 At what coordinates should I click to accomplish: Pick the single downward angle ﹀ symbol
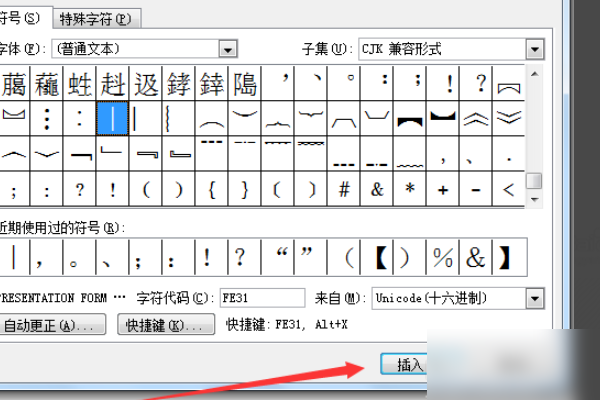pyautogui.click(x=47, y=154)
